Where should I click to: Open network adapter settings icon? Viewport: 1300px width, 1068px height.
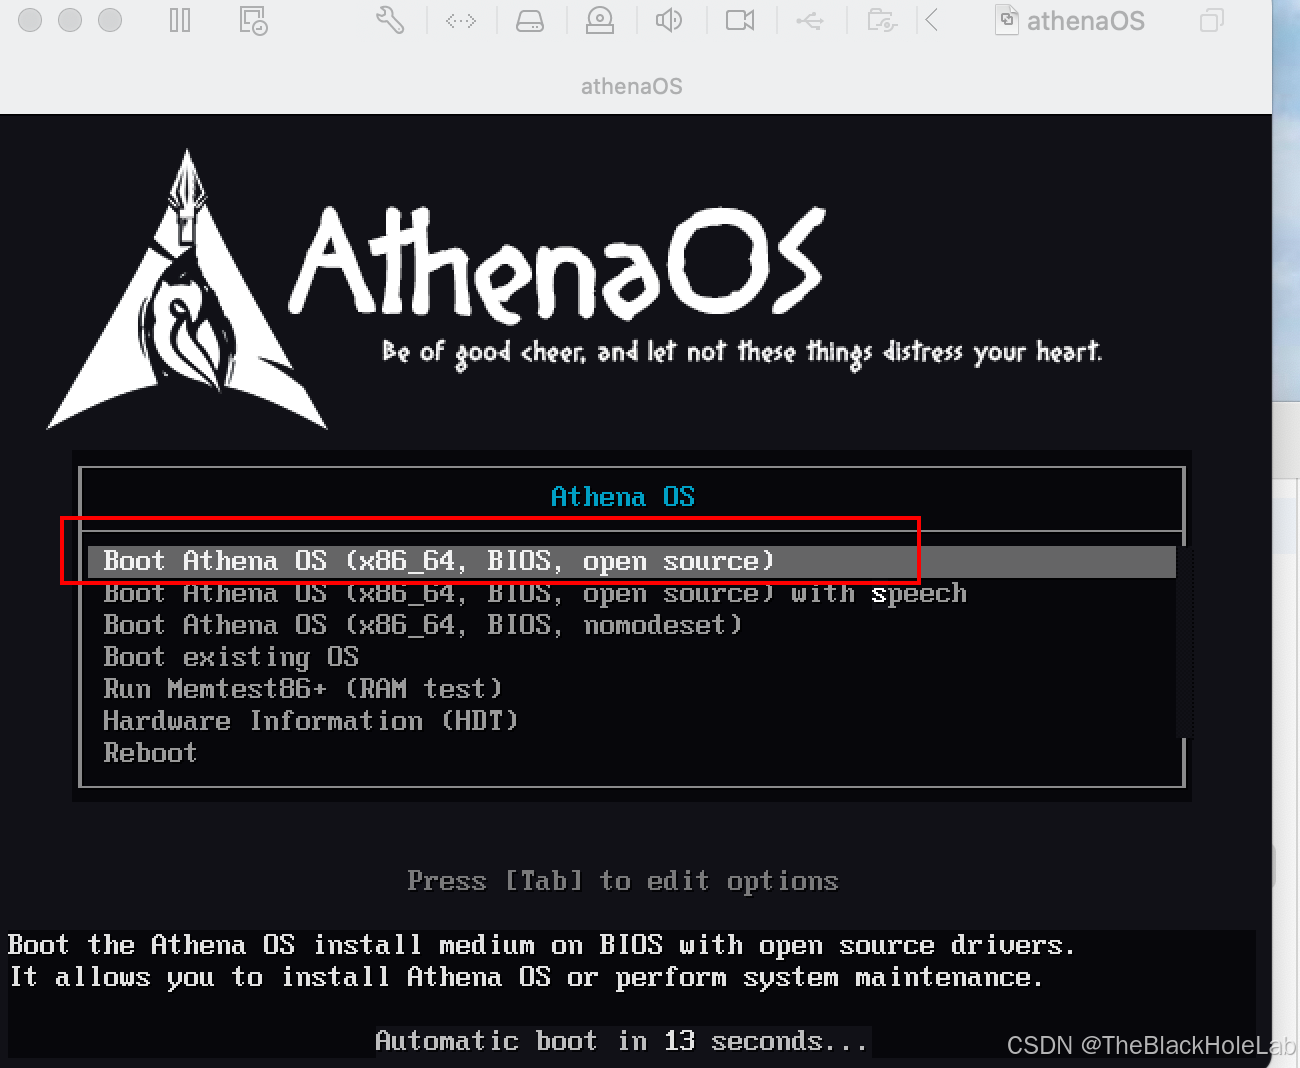pyautogui.click(x=461, y=20)
